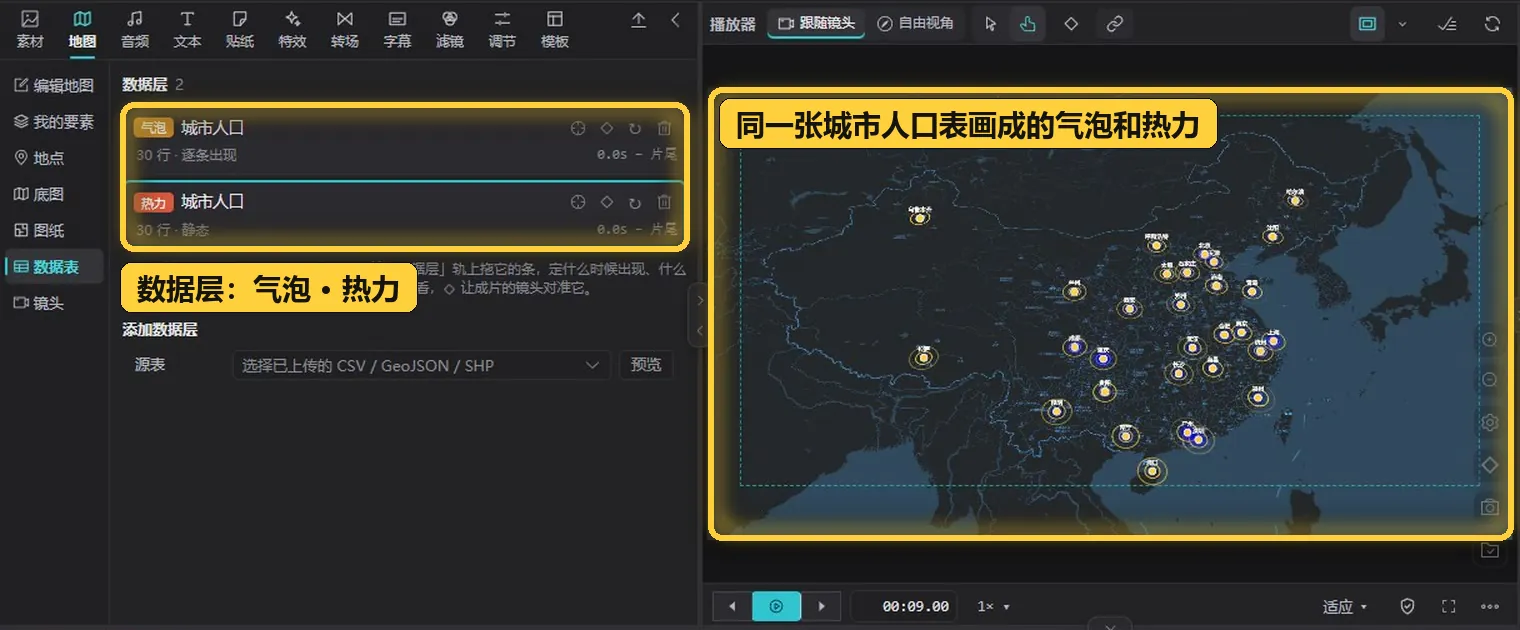The image size is (1520, 630).
Task: Collapse the bottom panel handle
Action: pyautogui.click(x=1110, y=624)
